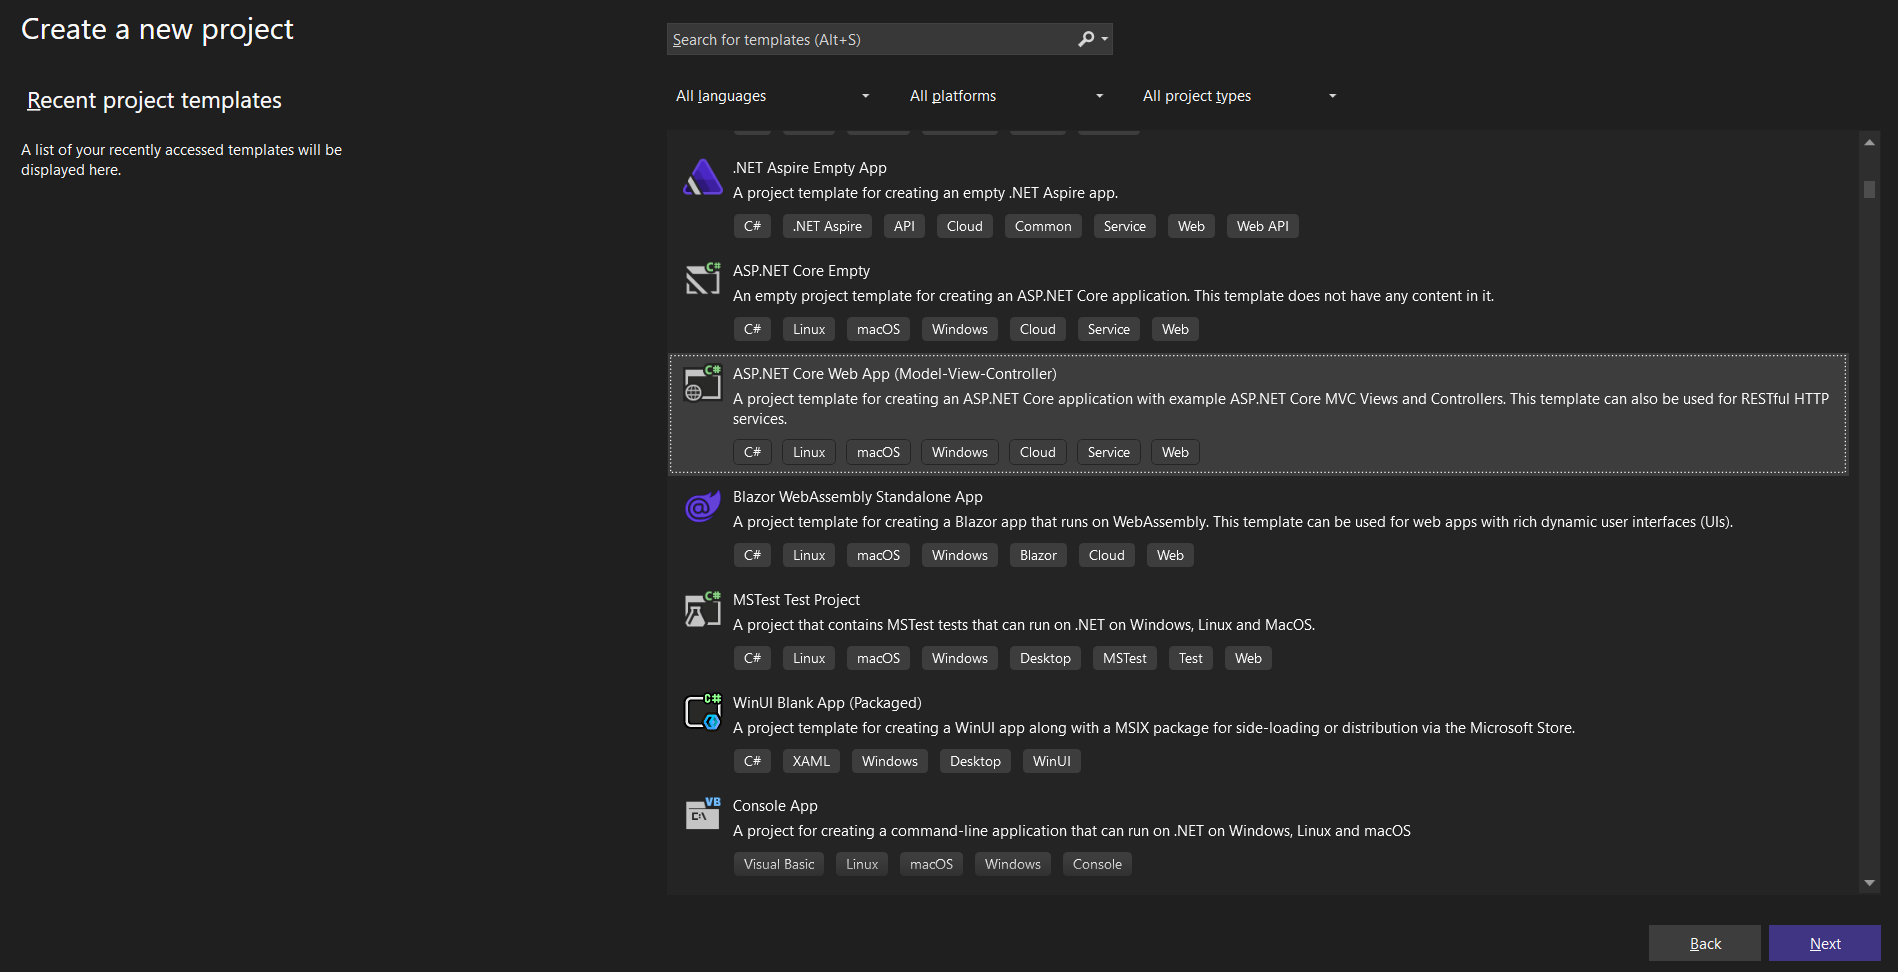Click the Blazor tag
Viewport: 1898px width, 972px height.
tap(1038, 555)
